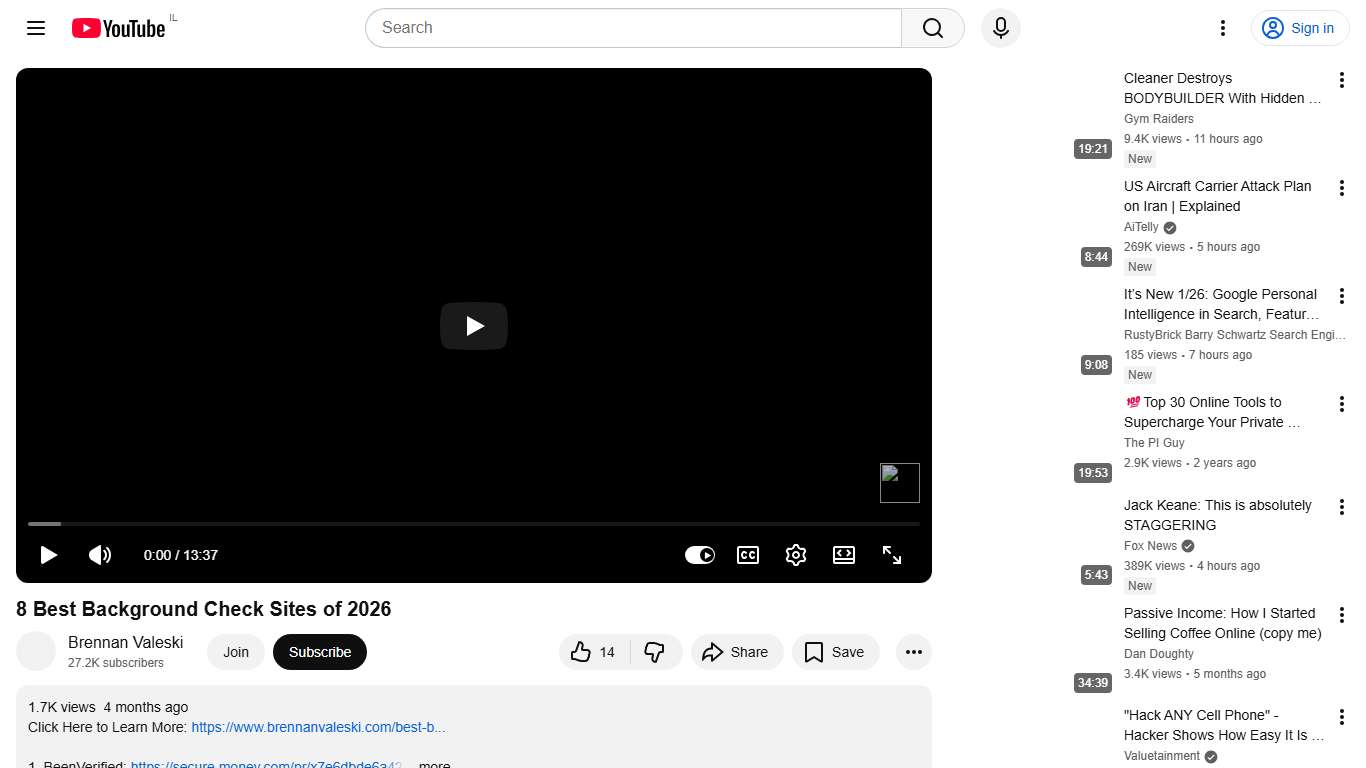Click the Subscribe button

point(319,651)
